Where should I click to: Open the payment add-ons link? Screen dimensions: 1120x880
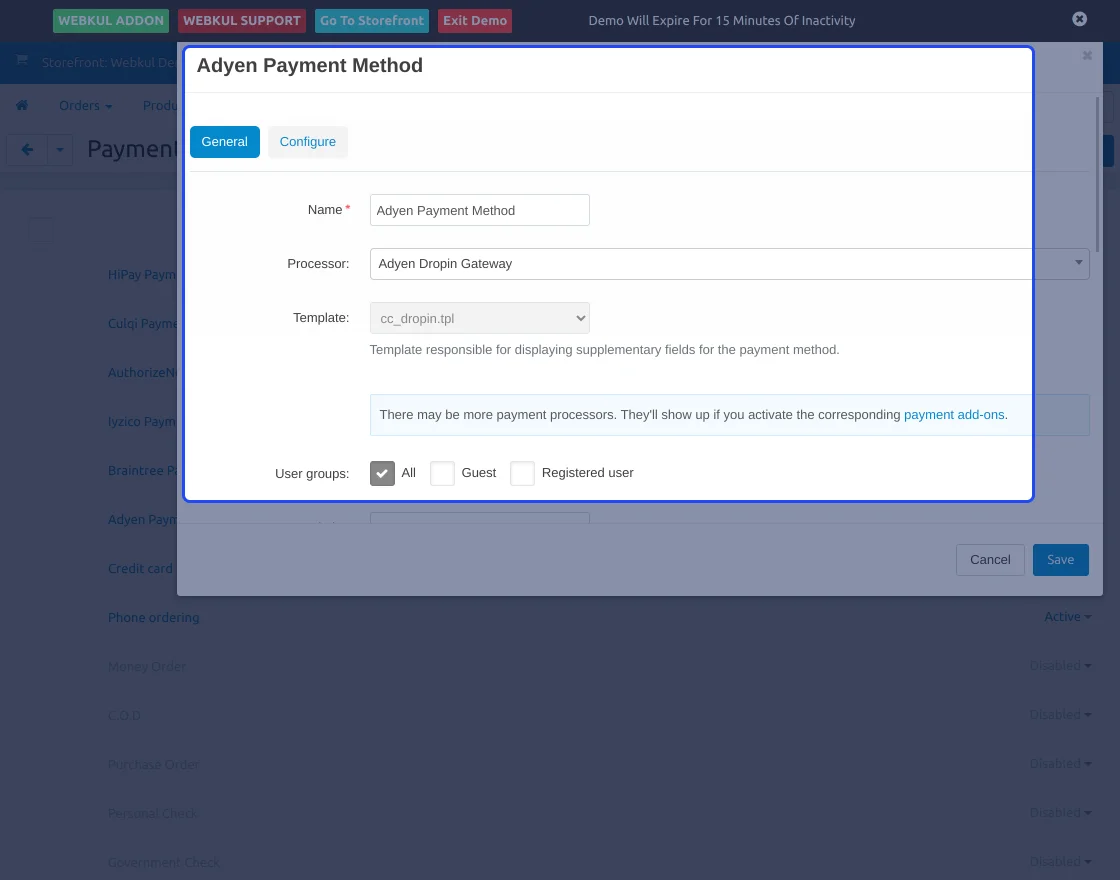point(953,415)
